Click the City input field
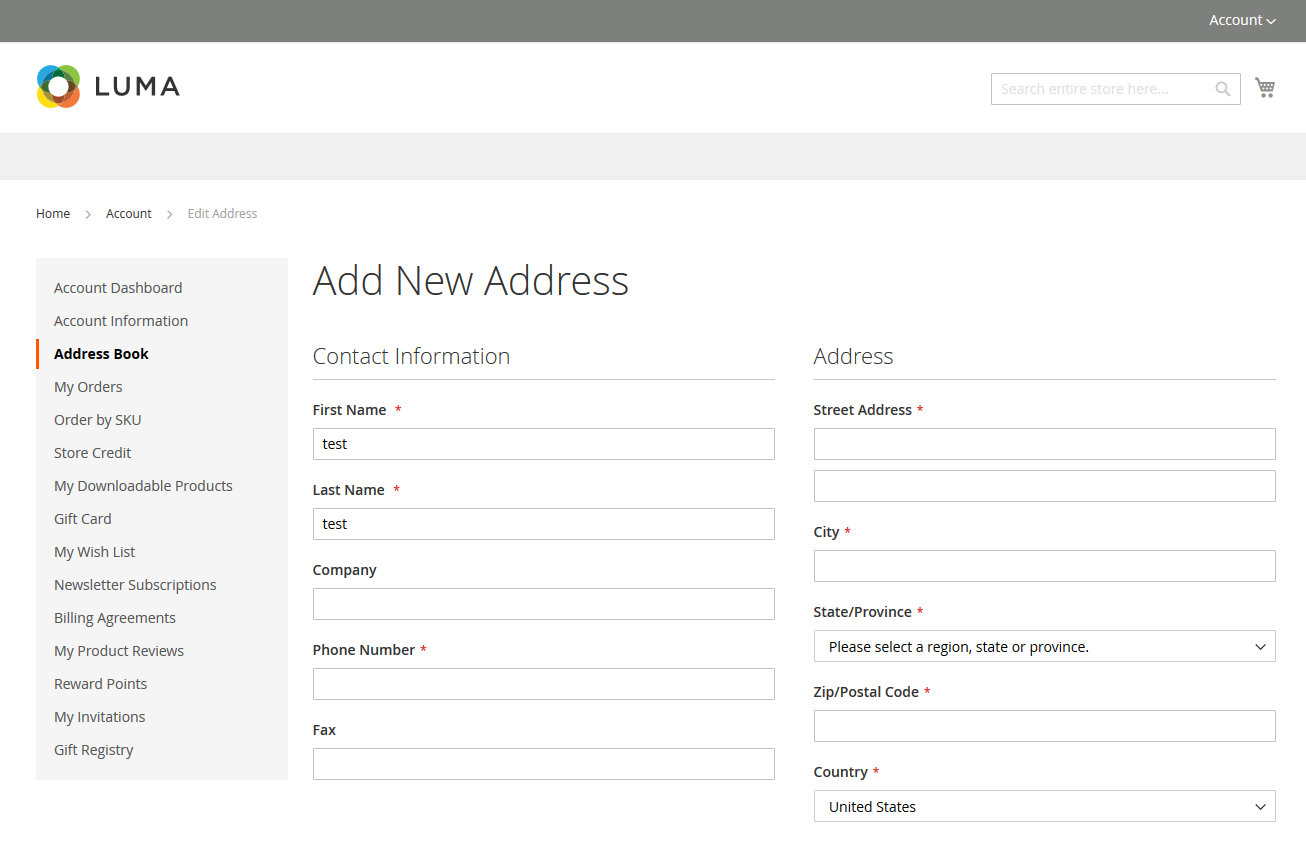 pyautogui.click(x=1044, y=566)
